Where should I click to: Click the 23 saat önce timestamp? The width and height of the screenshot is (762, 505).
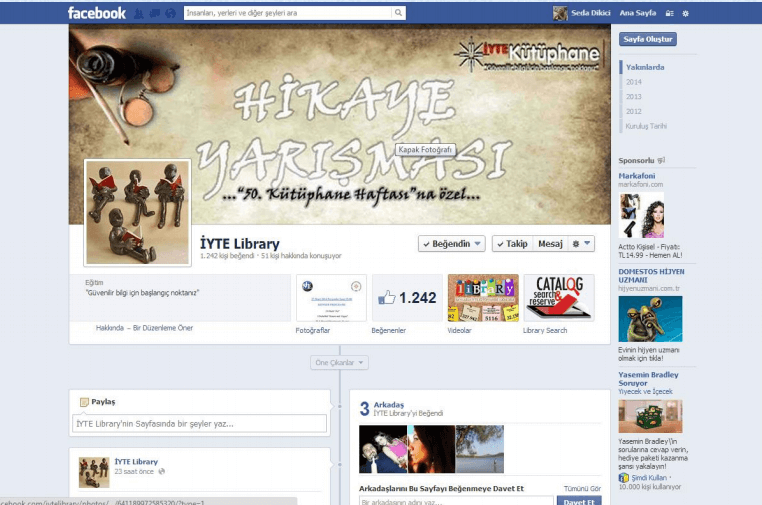(134, 471)
